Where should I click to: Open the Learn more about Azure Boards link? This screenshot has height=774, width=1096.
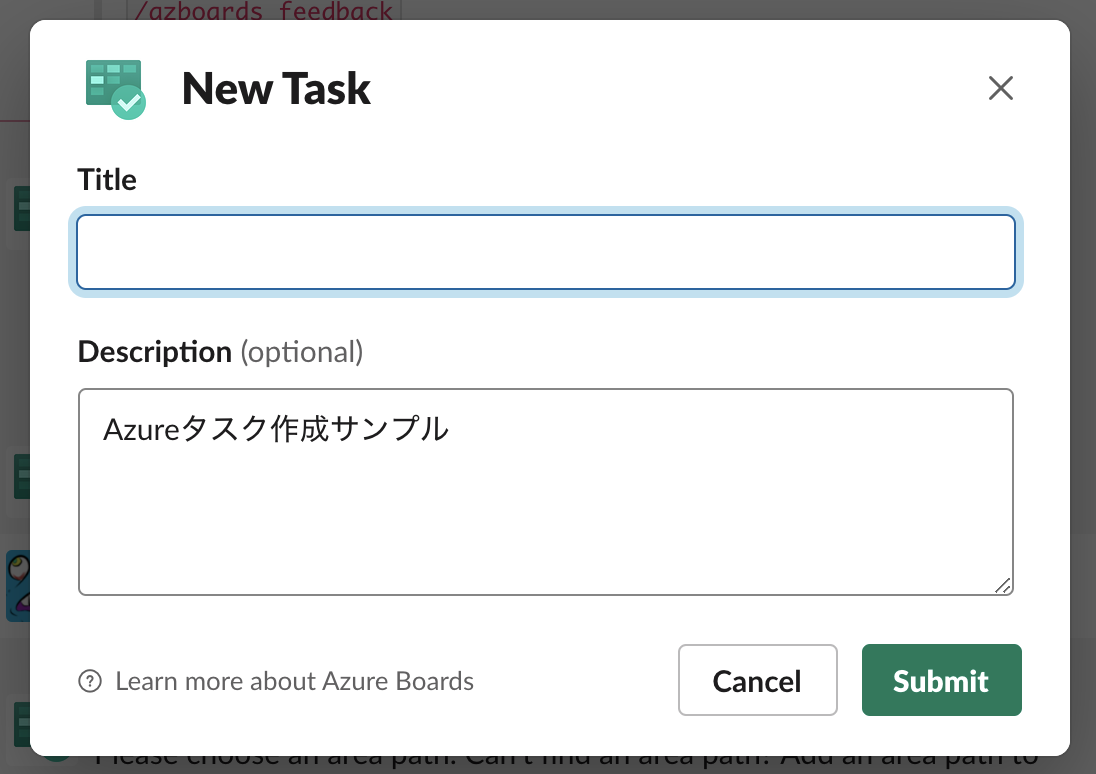[294, 681]
